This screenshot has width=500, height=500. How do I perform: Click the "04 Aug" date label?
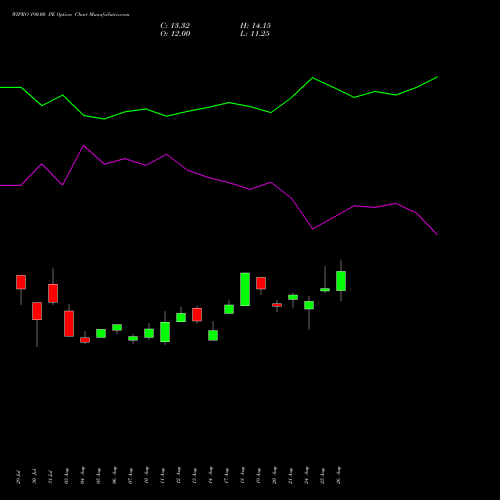(82, 476)
